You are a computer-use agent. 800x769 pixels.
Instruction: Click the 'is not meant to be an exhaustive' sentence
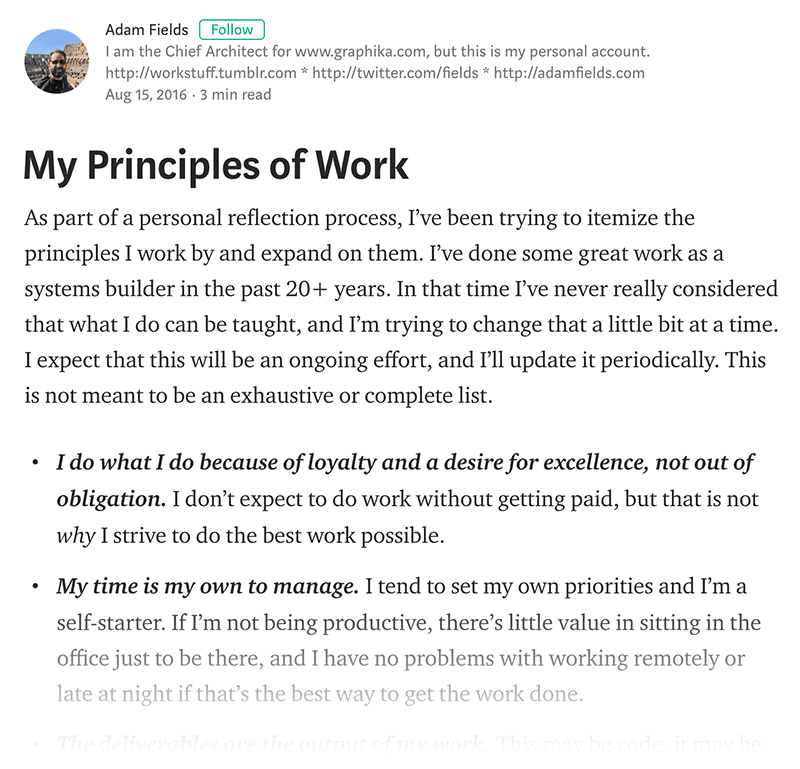pos(258,395)
